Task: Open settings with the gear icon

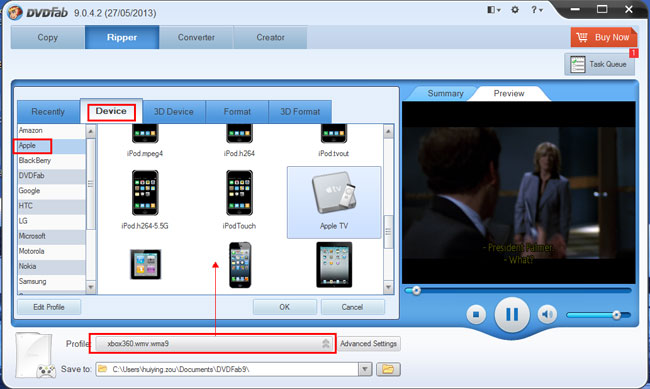Action: tap(515, 10)
